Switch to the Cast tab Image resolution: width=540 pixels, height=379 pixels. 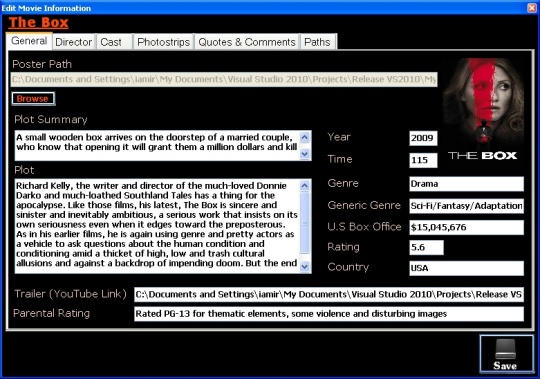point(114,42)
